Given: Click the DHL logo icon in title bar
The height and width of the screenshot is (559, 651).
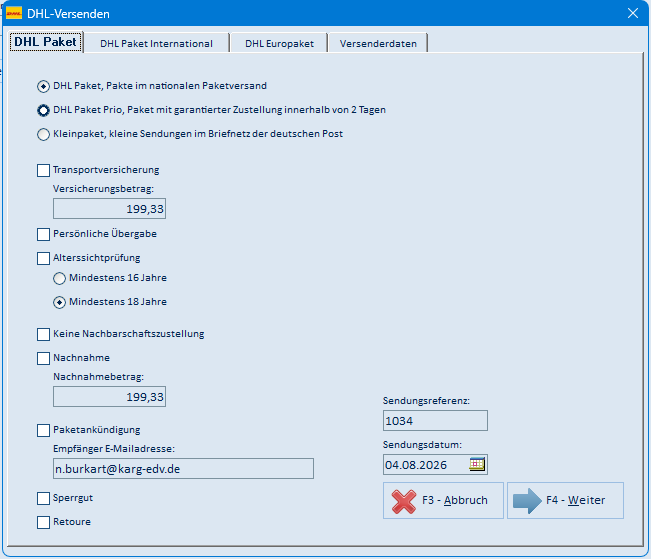Looking at the screenshot, I should pos(14,13).
